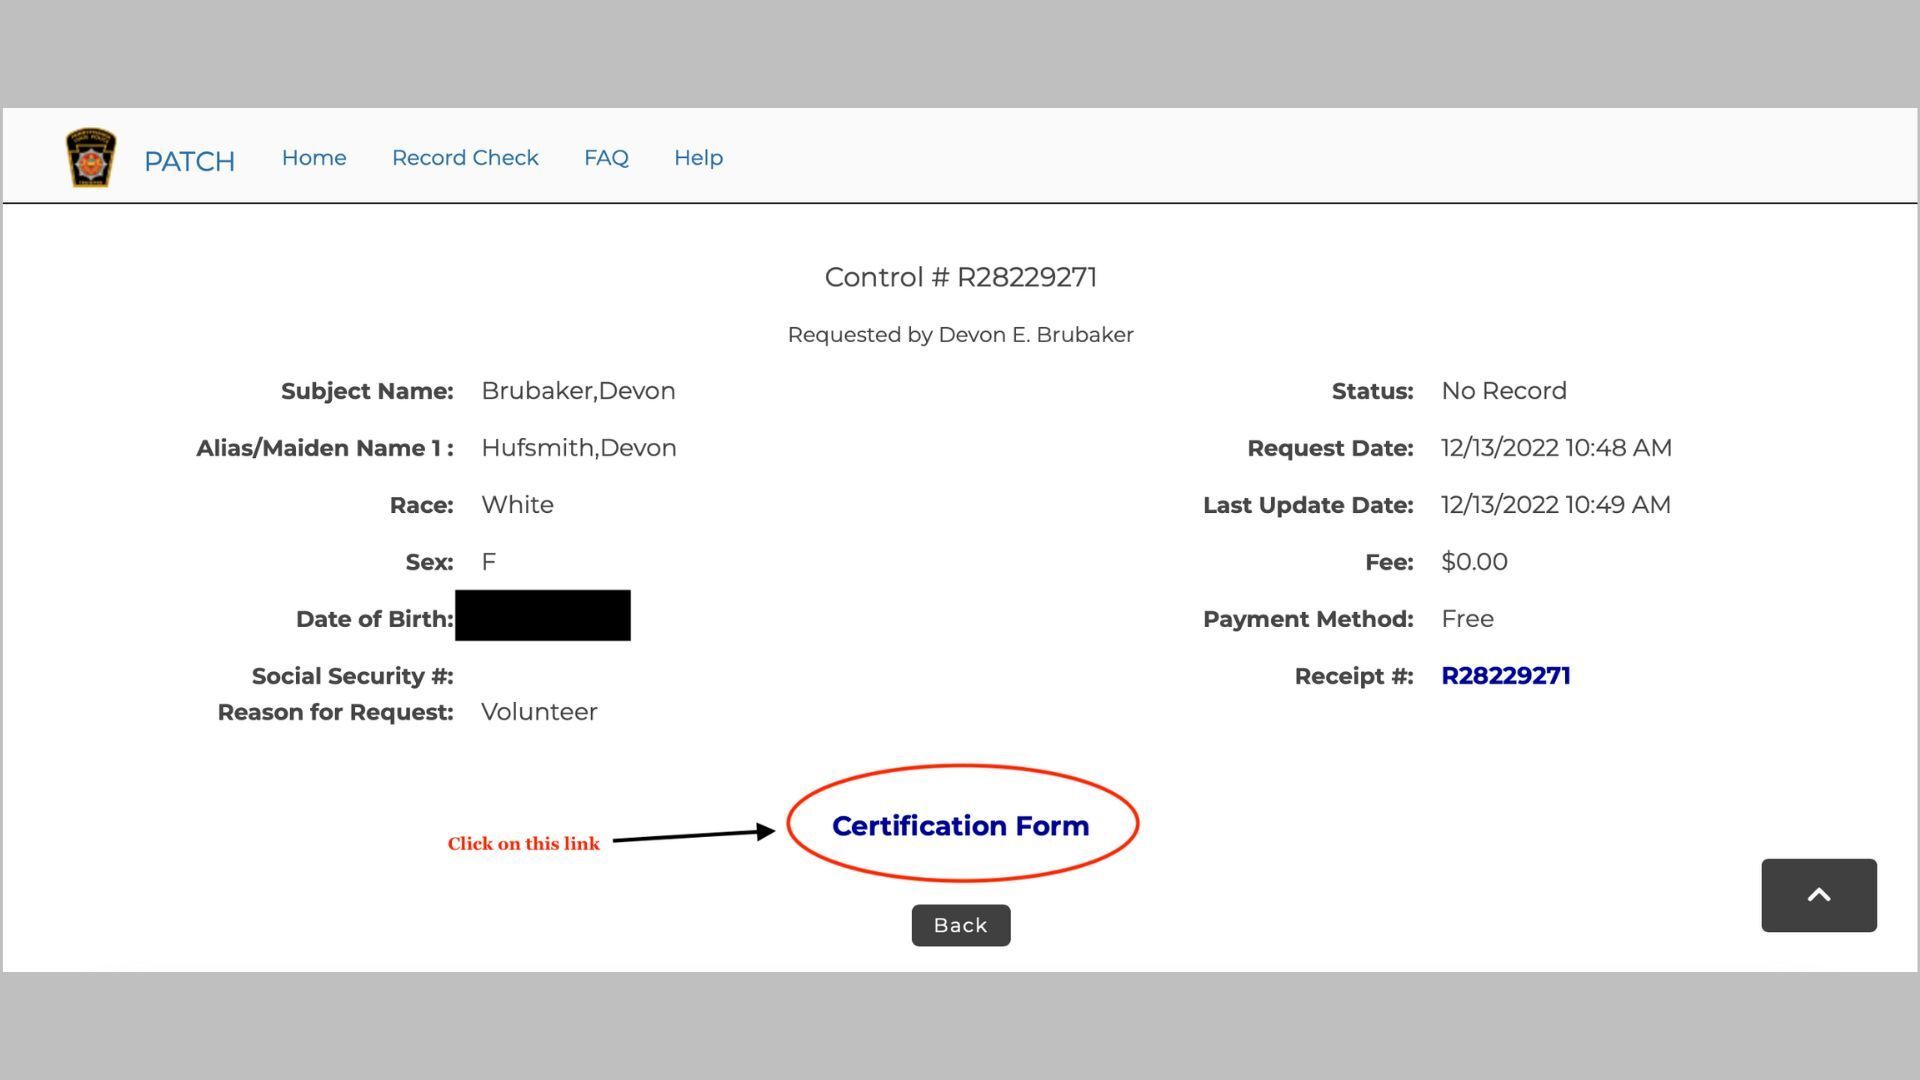The height and width of the screenshot is (1080, 1920).
Task: Open the Certification Form link
Action: tap(960, 826)
